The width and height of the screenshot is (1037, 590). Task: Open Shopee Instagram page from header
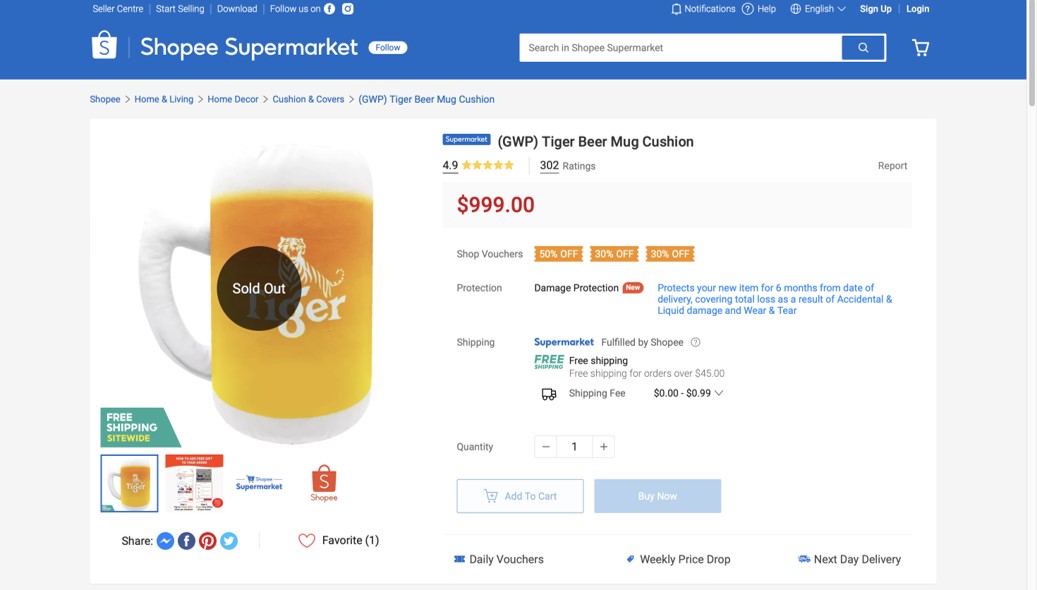[x=348, y=9]
